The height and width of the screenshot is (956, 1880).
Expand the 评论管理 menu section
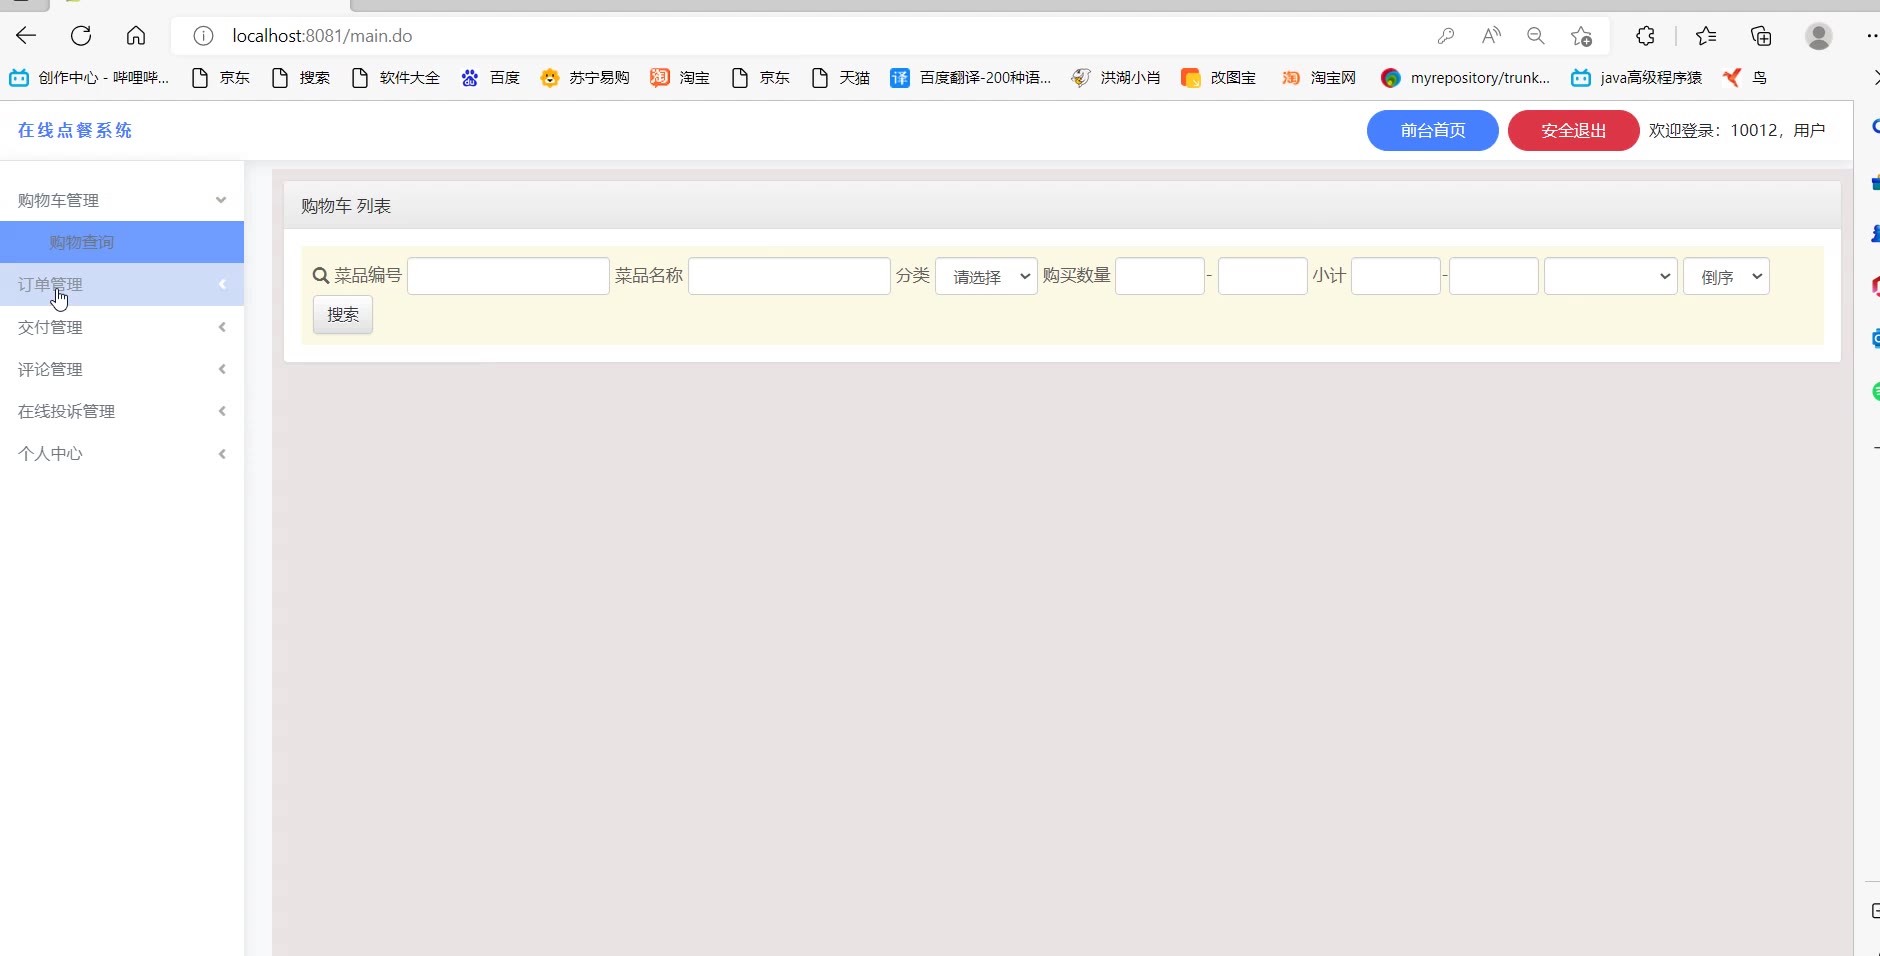(122, 369)
